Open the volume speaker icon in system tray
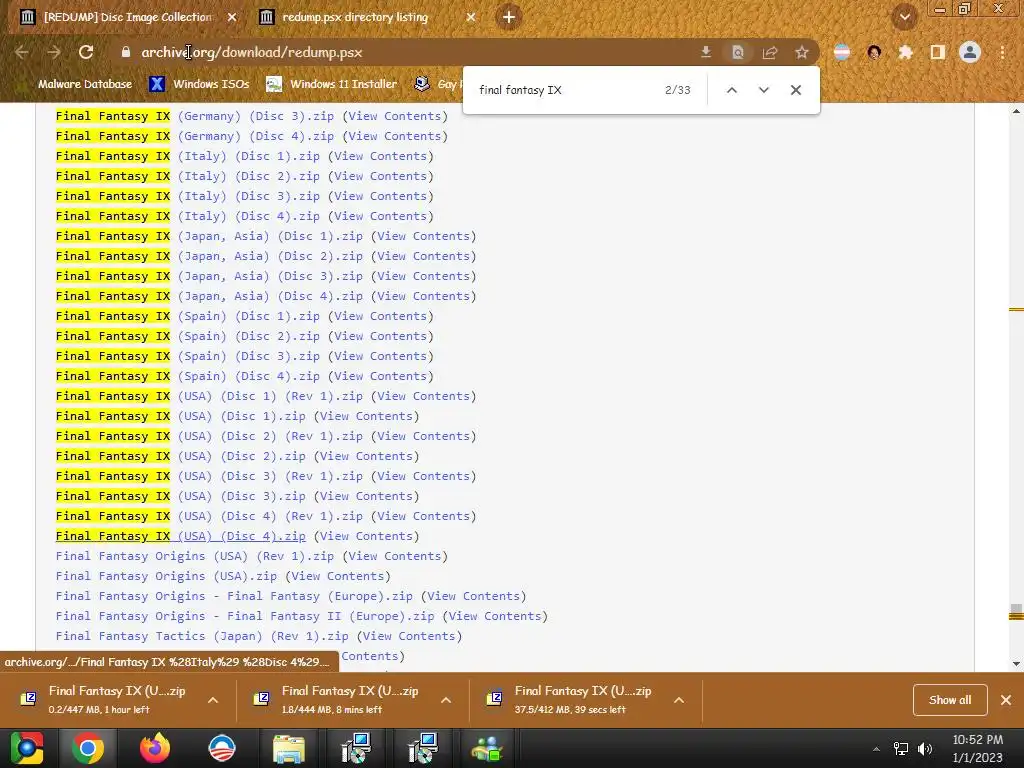 coord(924,749)
